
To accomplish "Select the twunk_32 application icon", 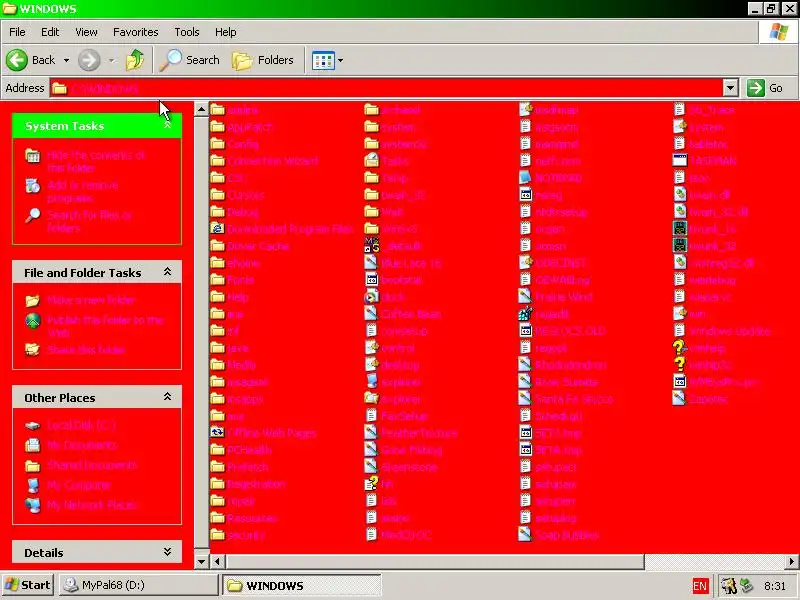I will 680,246.
